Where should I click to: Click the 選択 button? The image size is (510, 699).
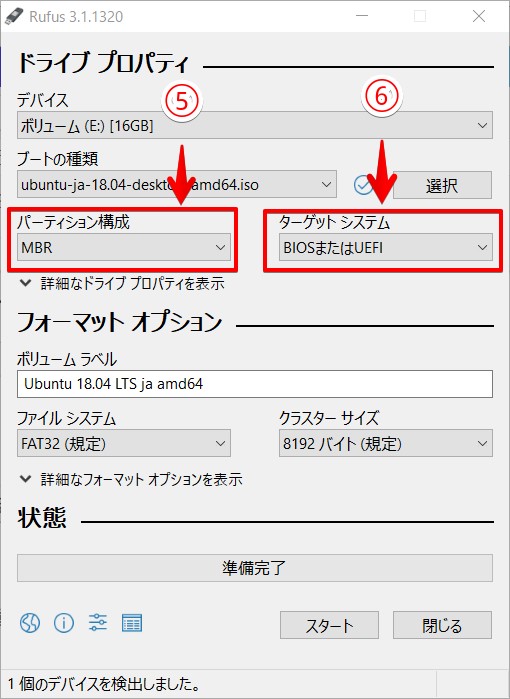tap(442, 185)
